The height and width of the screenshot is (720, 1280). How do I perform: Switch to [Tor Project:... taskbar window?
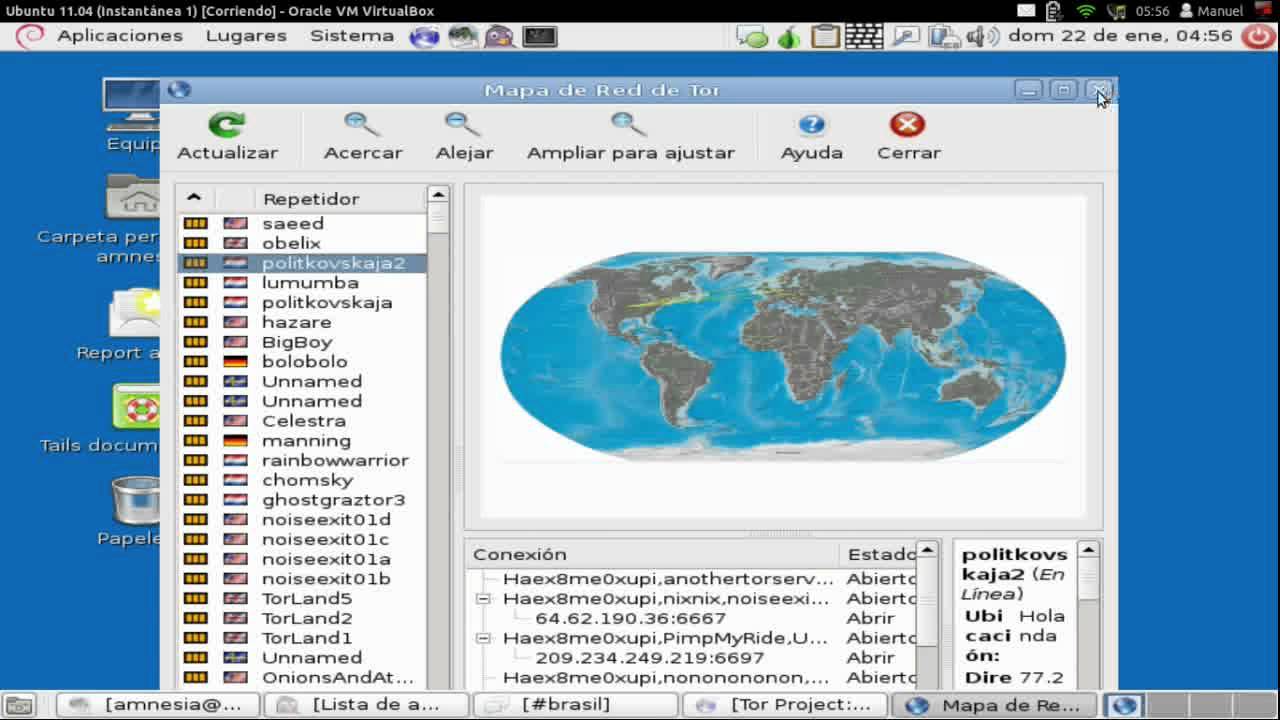click(785, 705)
